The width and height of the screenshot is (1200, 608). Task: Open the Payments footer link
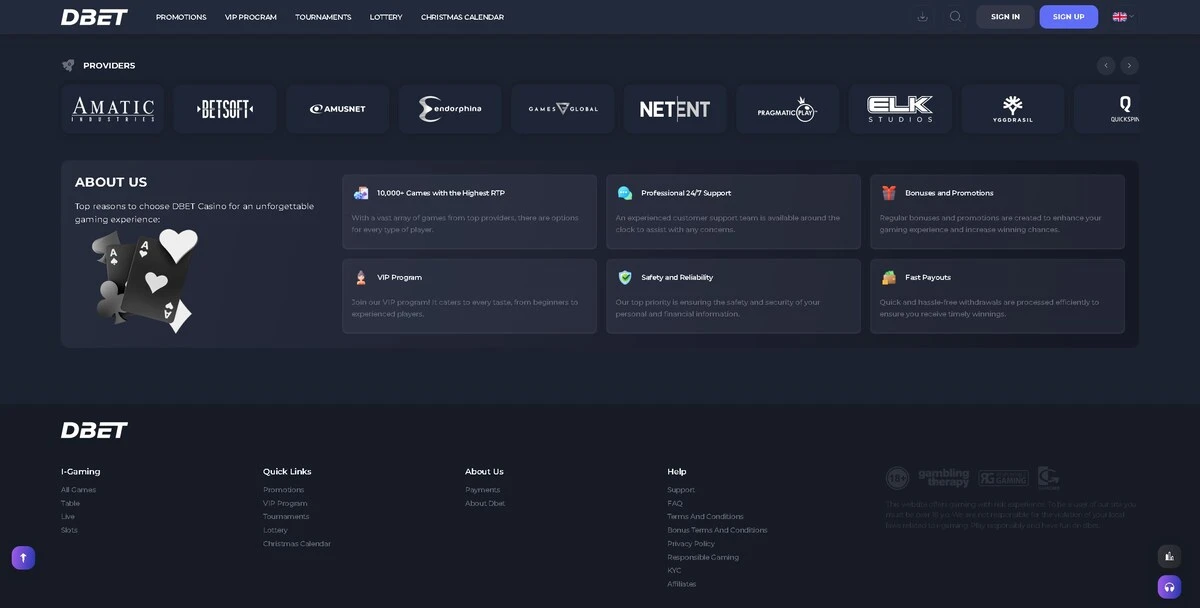482,490
